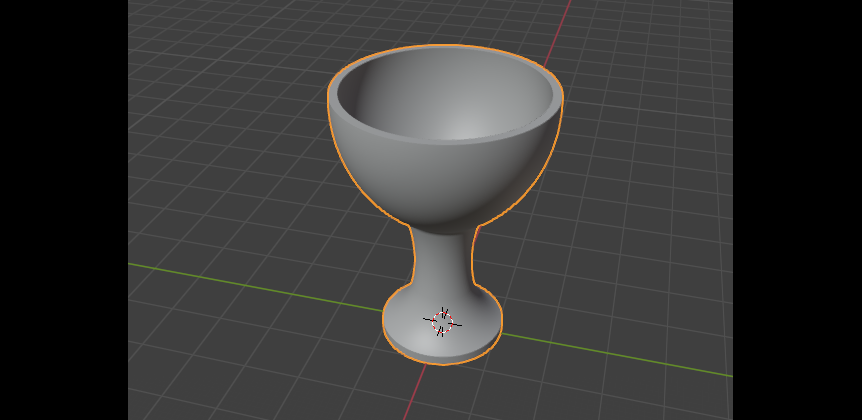Deselect by clicking empty grid left of goblet
The height and width of the screenshot is (420, 862).
(x=231, y=165)
